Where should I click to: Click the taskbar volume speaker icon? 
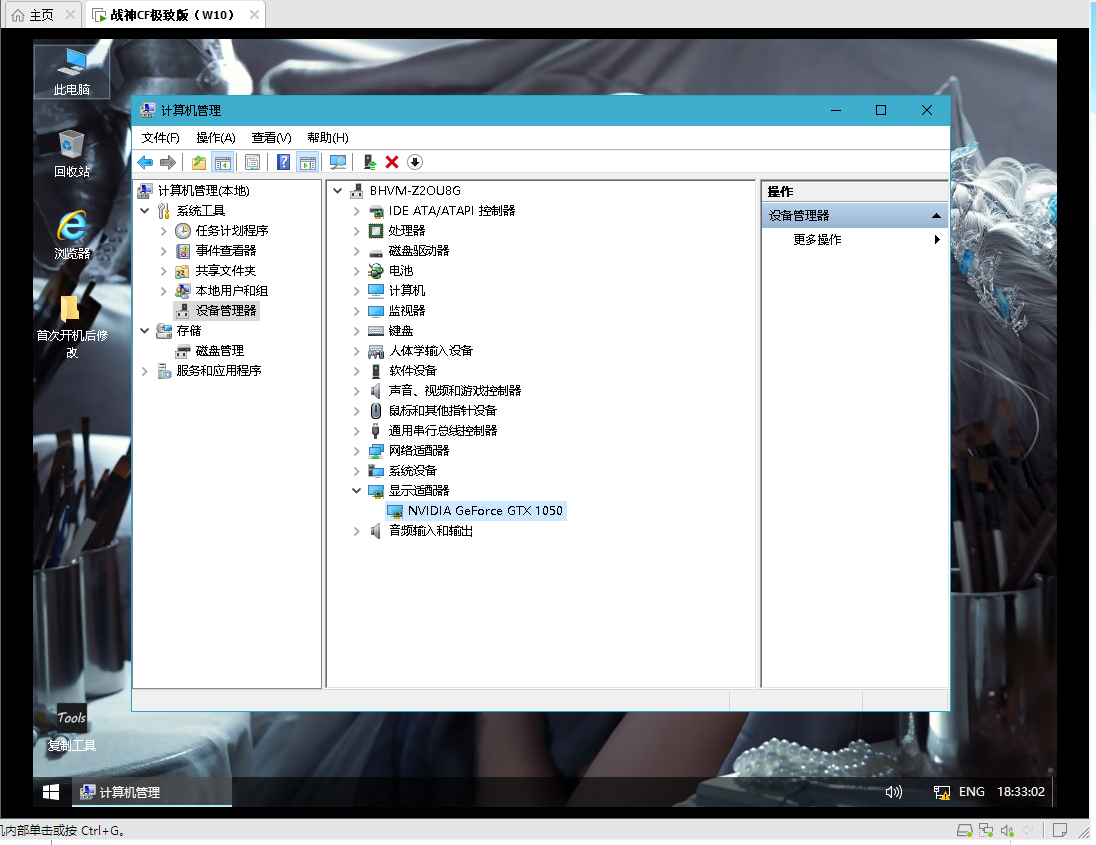893,792
